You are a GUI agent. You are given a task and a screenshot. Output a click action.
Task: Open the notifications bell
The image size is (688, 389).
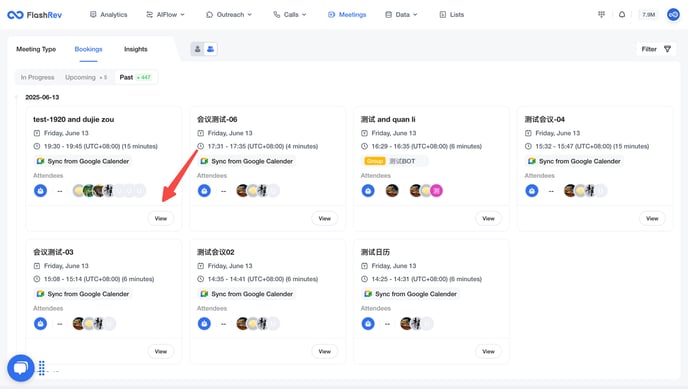(x=622, y=14)
